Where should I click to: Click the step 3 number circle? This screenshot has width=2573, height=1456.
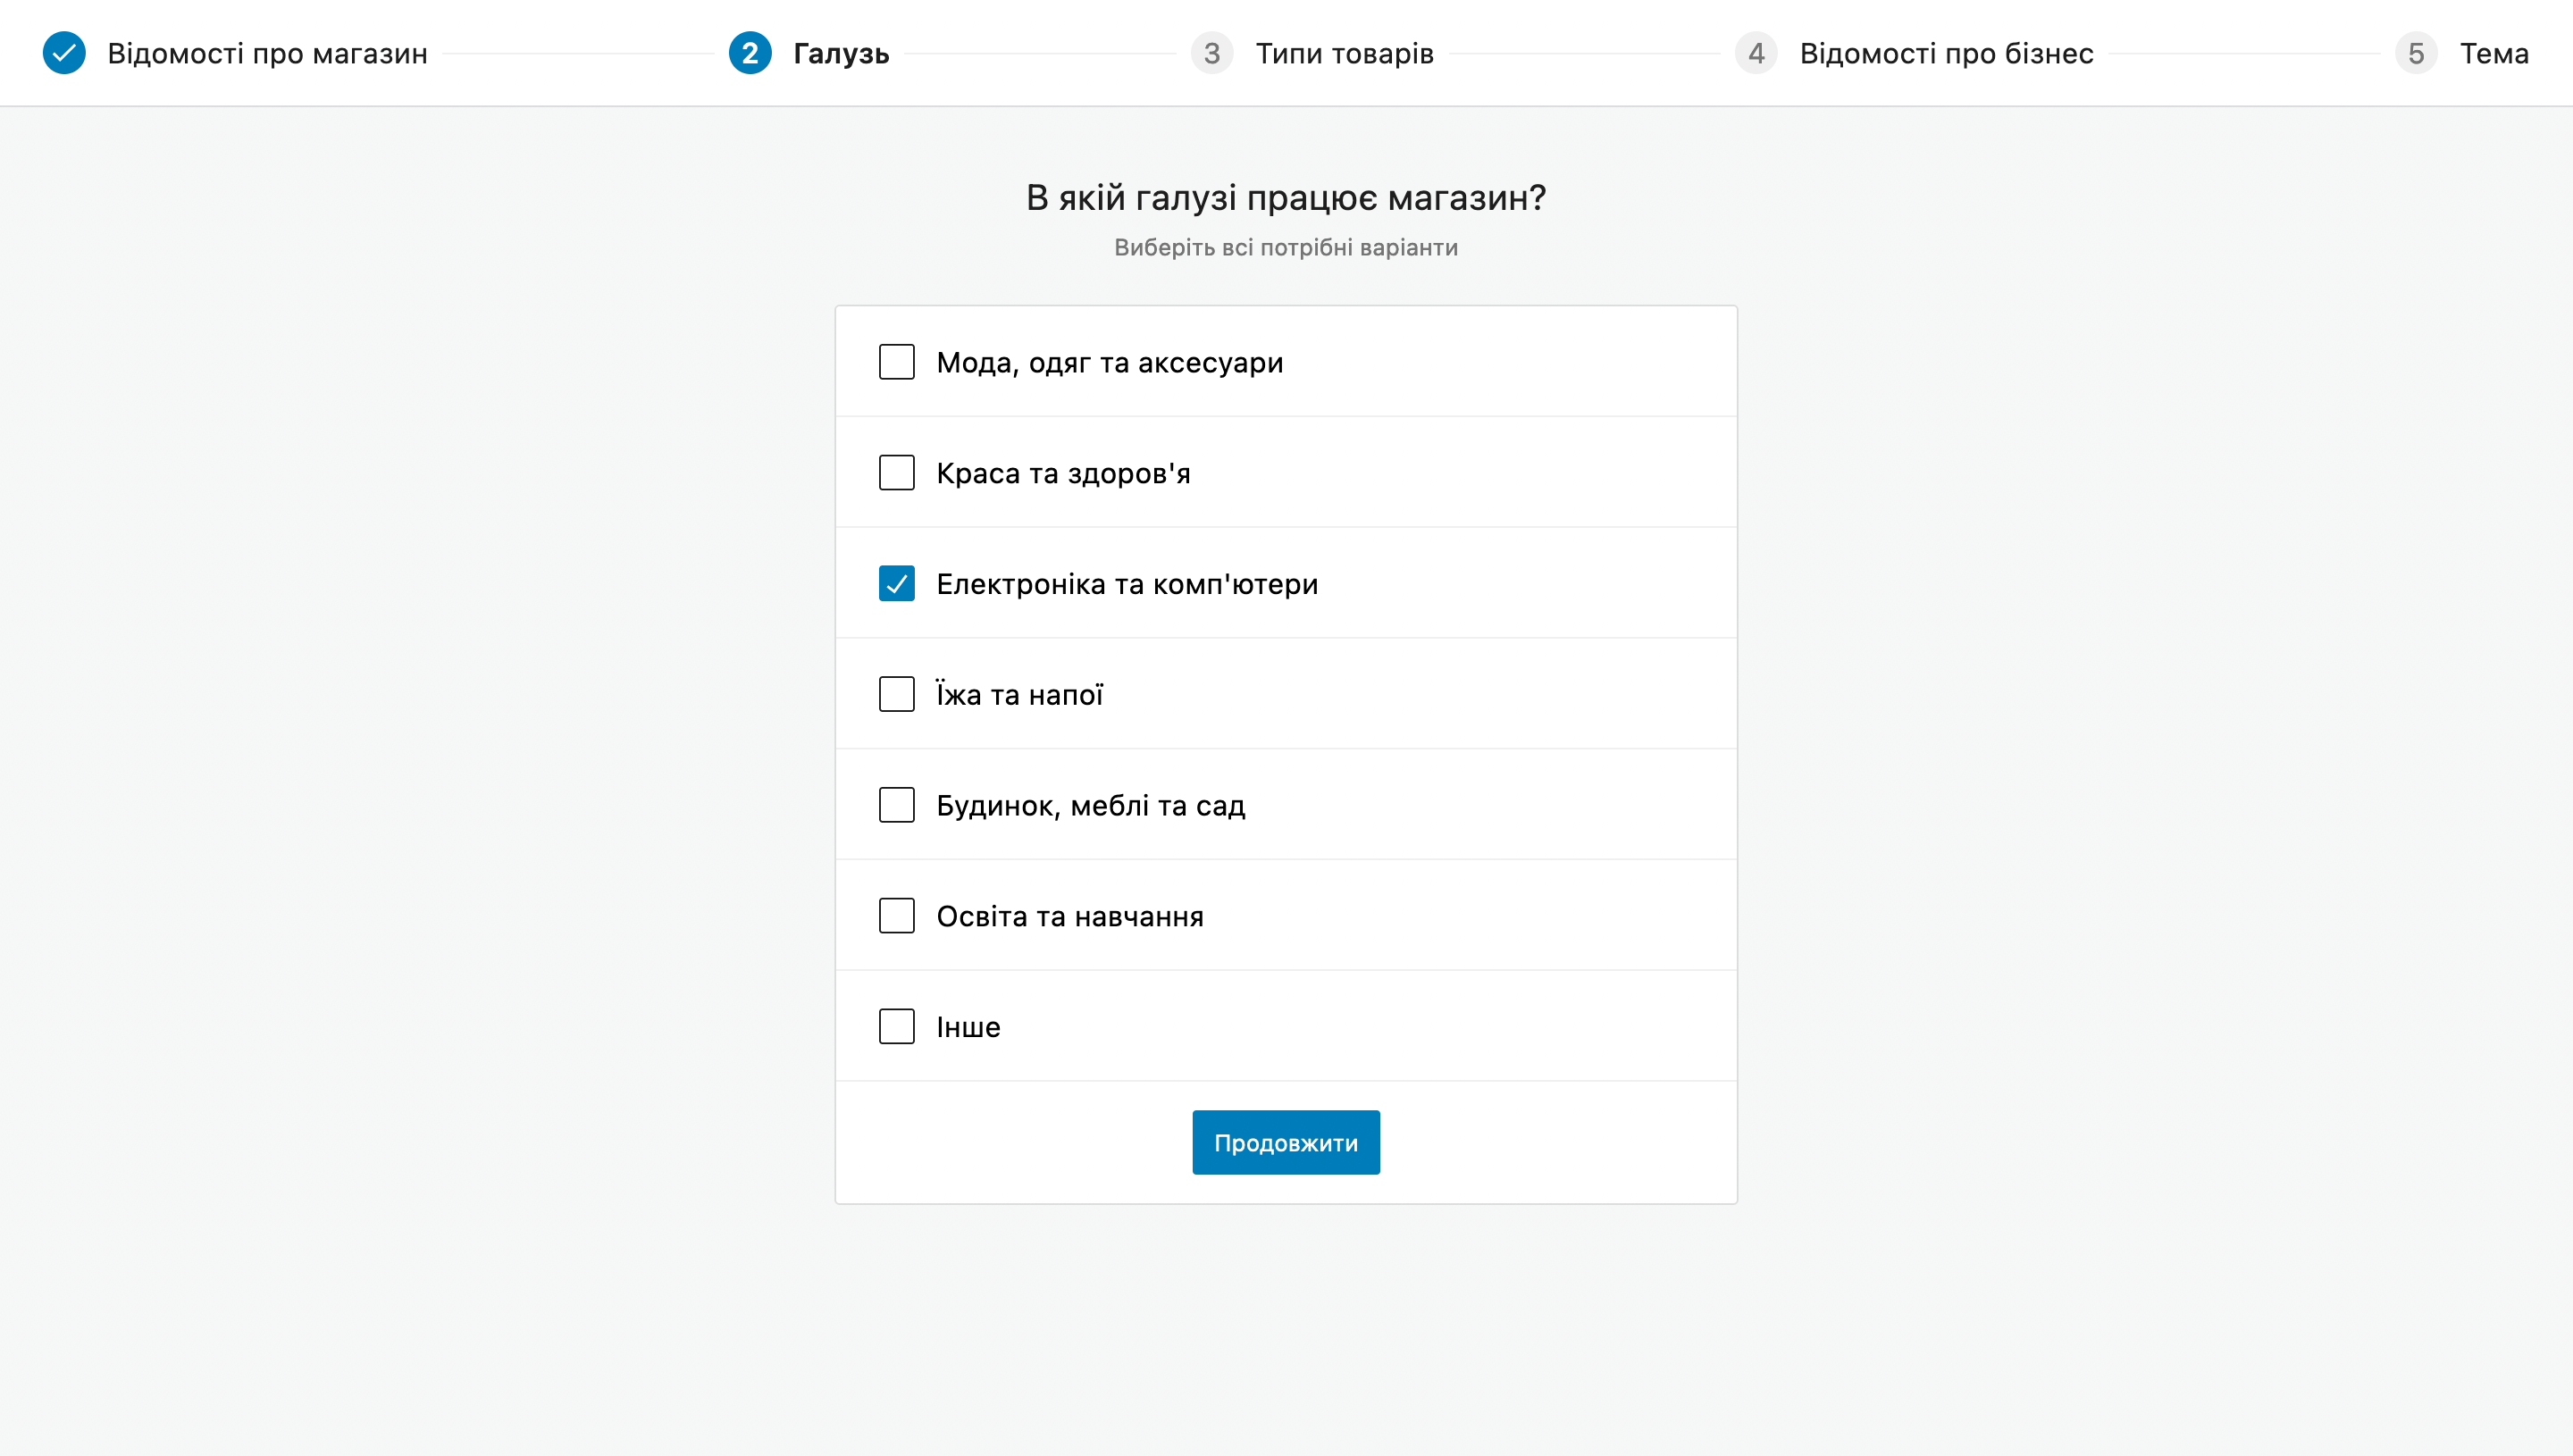pos(1212,53)
